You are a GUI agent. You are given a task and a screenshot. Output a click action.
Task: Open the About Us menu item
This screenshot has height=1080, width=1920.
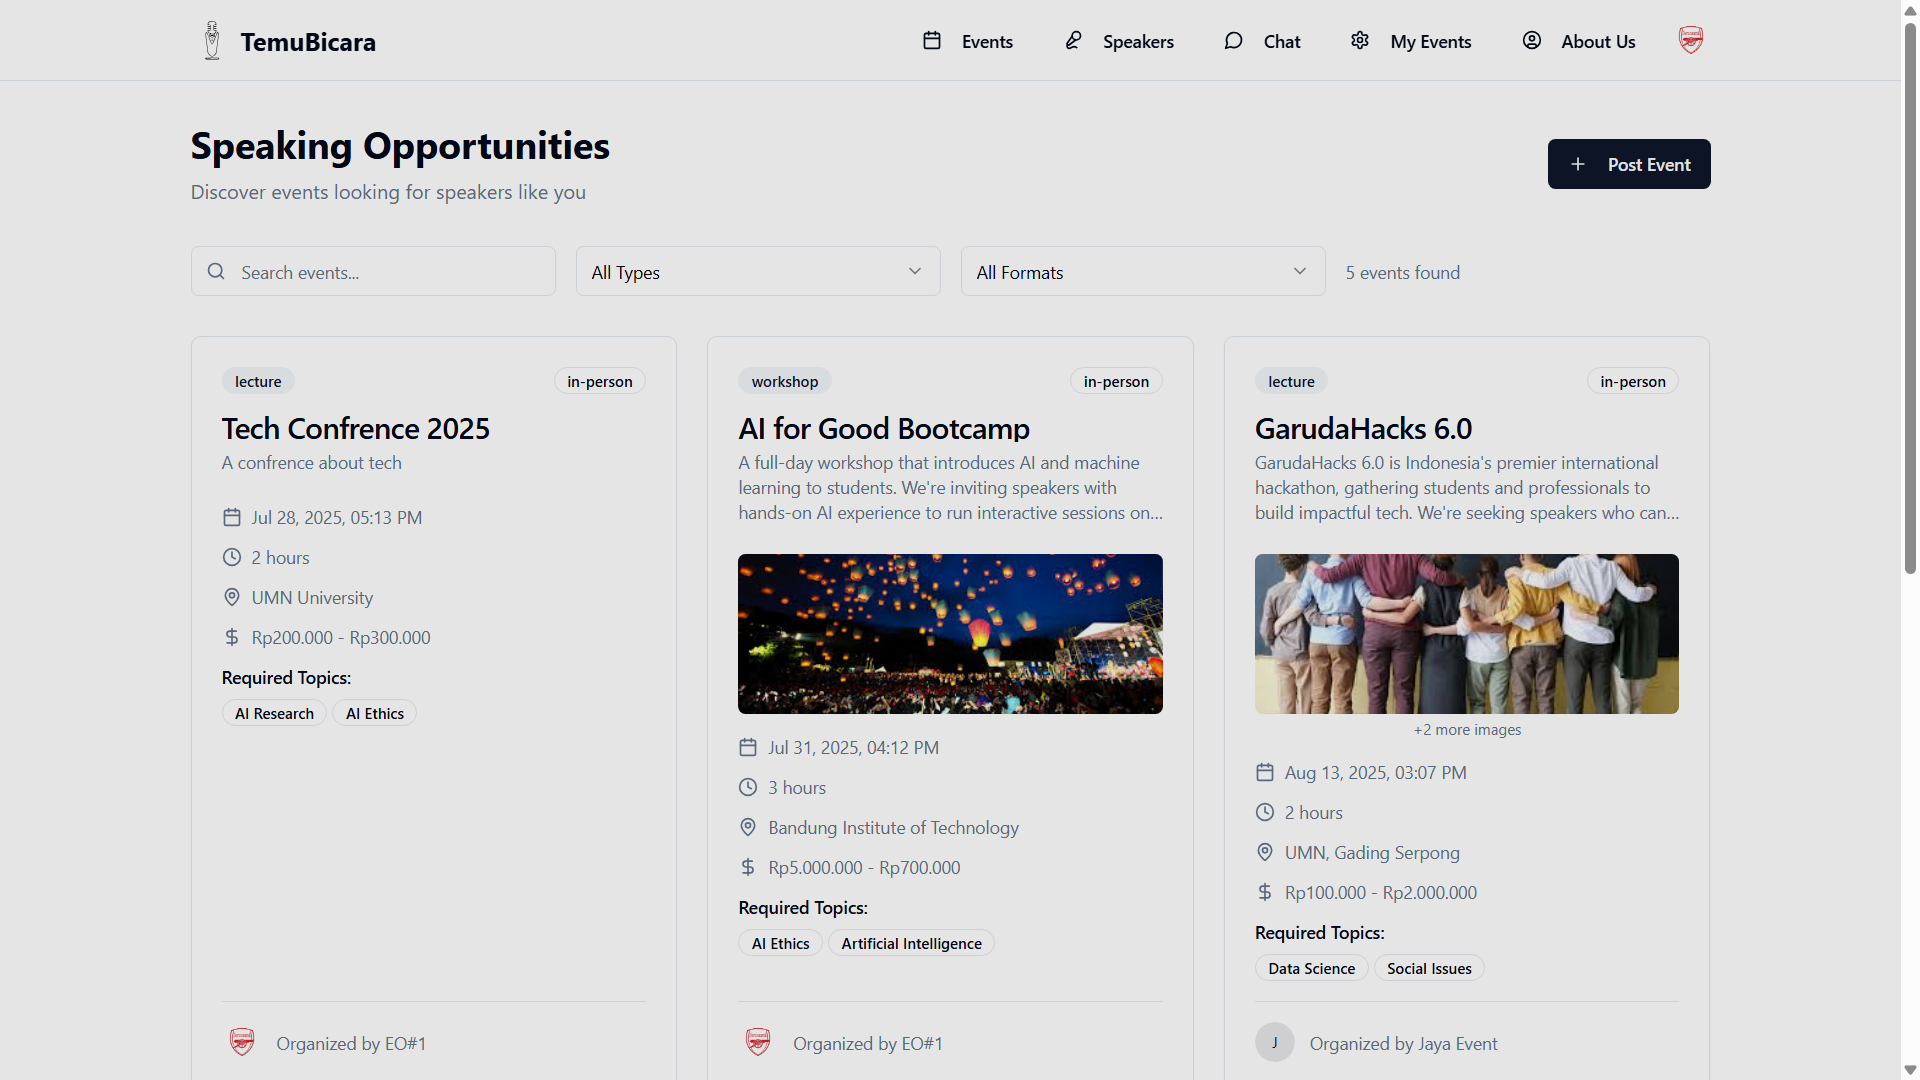1598,42
